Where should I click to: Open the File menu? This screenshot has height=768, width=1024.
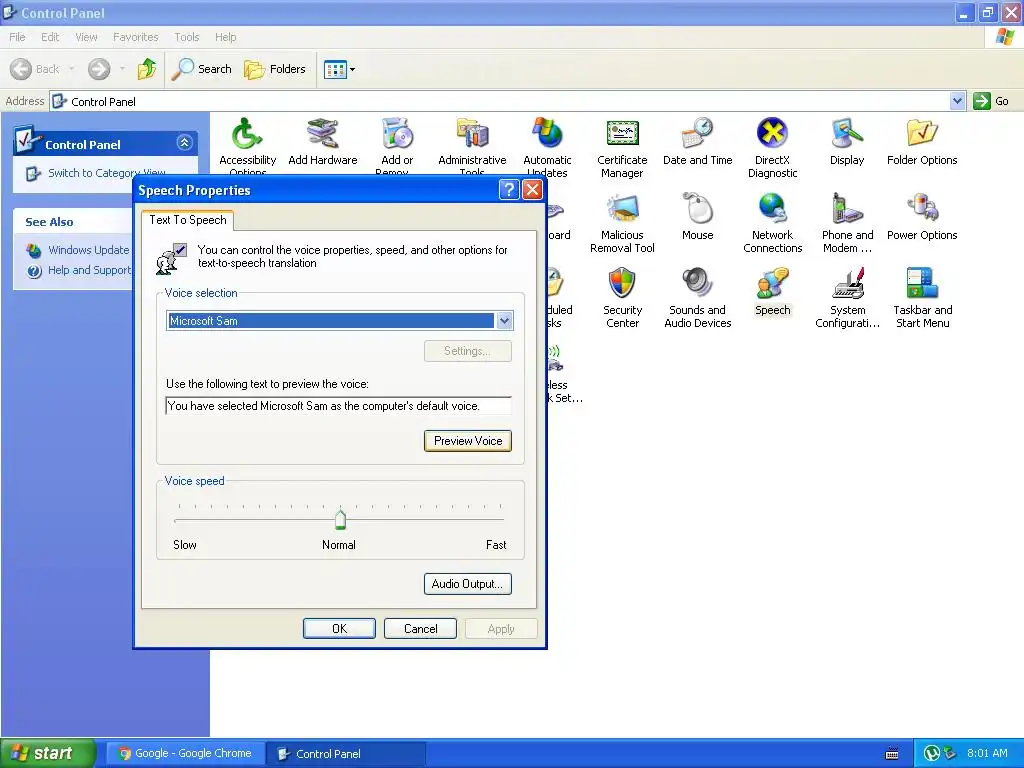coord(18,37)
